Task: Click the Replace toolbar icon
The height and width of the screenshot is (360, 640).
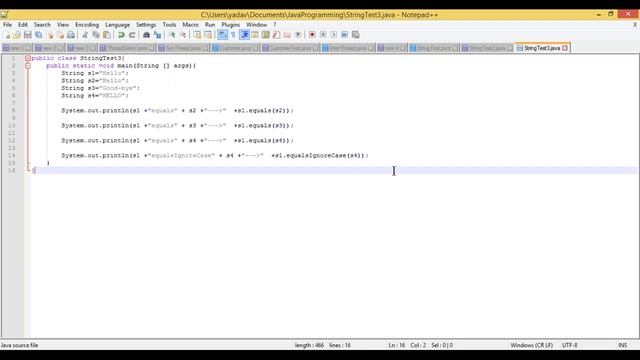Action: (x=157, y=35)
